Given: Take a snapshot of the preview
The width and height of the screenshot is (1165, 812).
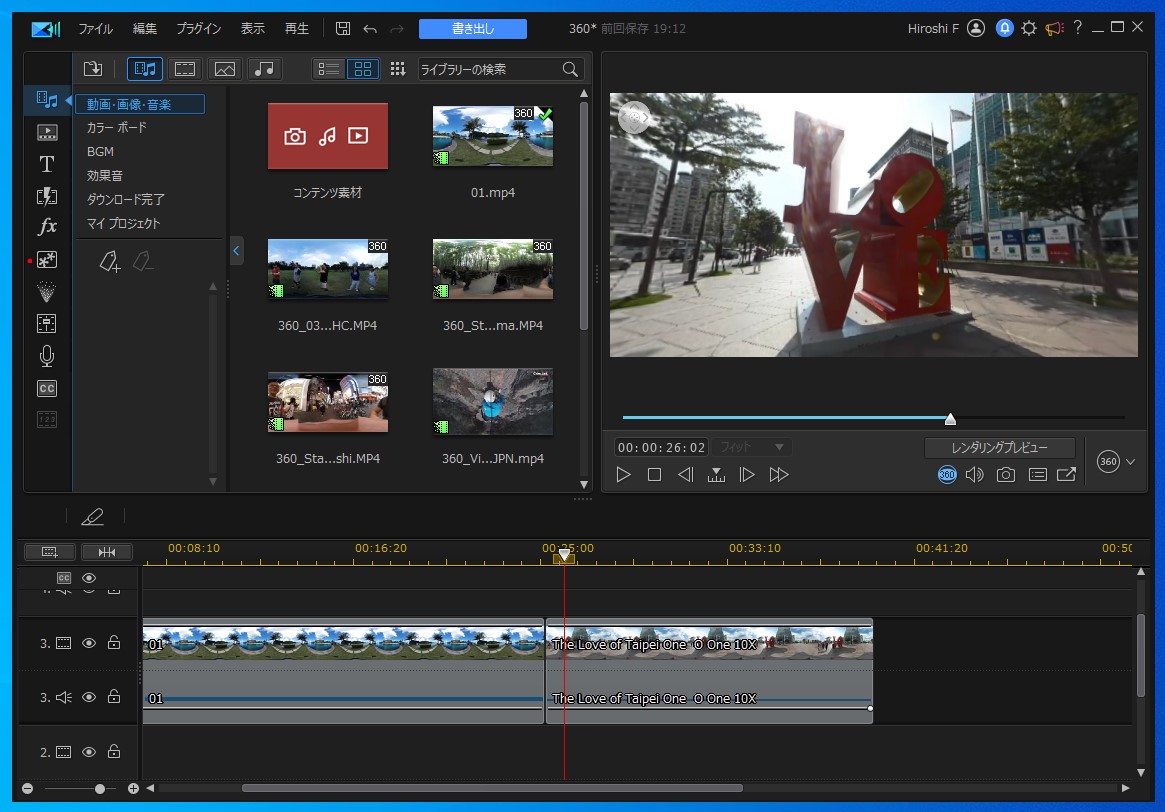Looking at the screenshot, I should coord(1006,475).
